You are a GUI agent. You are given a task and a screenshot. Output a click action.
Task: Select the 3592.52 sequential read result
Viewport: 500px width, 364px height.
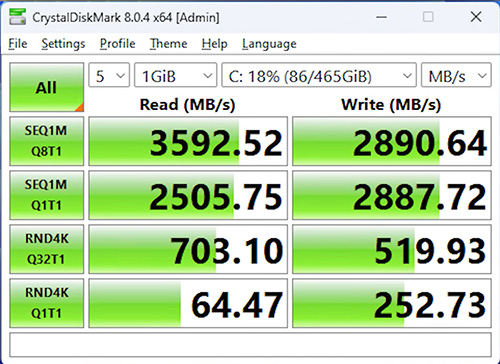tap(188, 141)
